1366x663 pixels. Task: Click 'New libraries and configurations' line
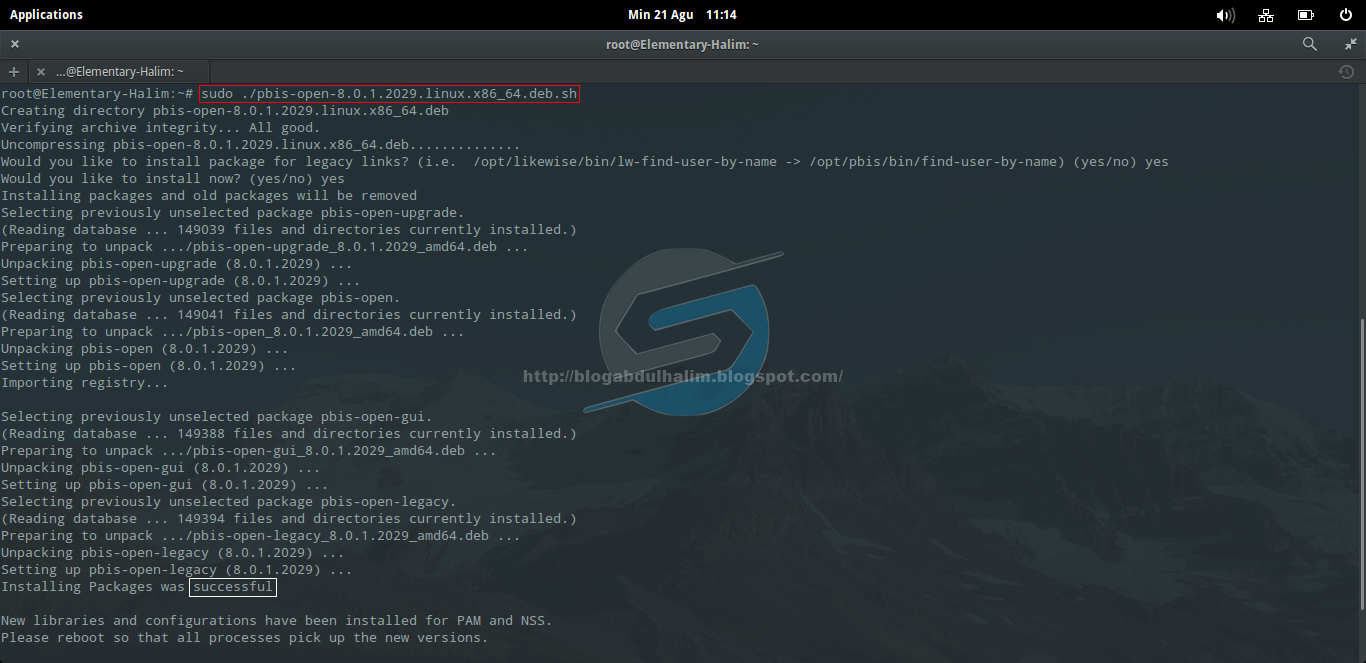coord(276,621)
